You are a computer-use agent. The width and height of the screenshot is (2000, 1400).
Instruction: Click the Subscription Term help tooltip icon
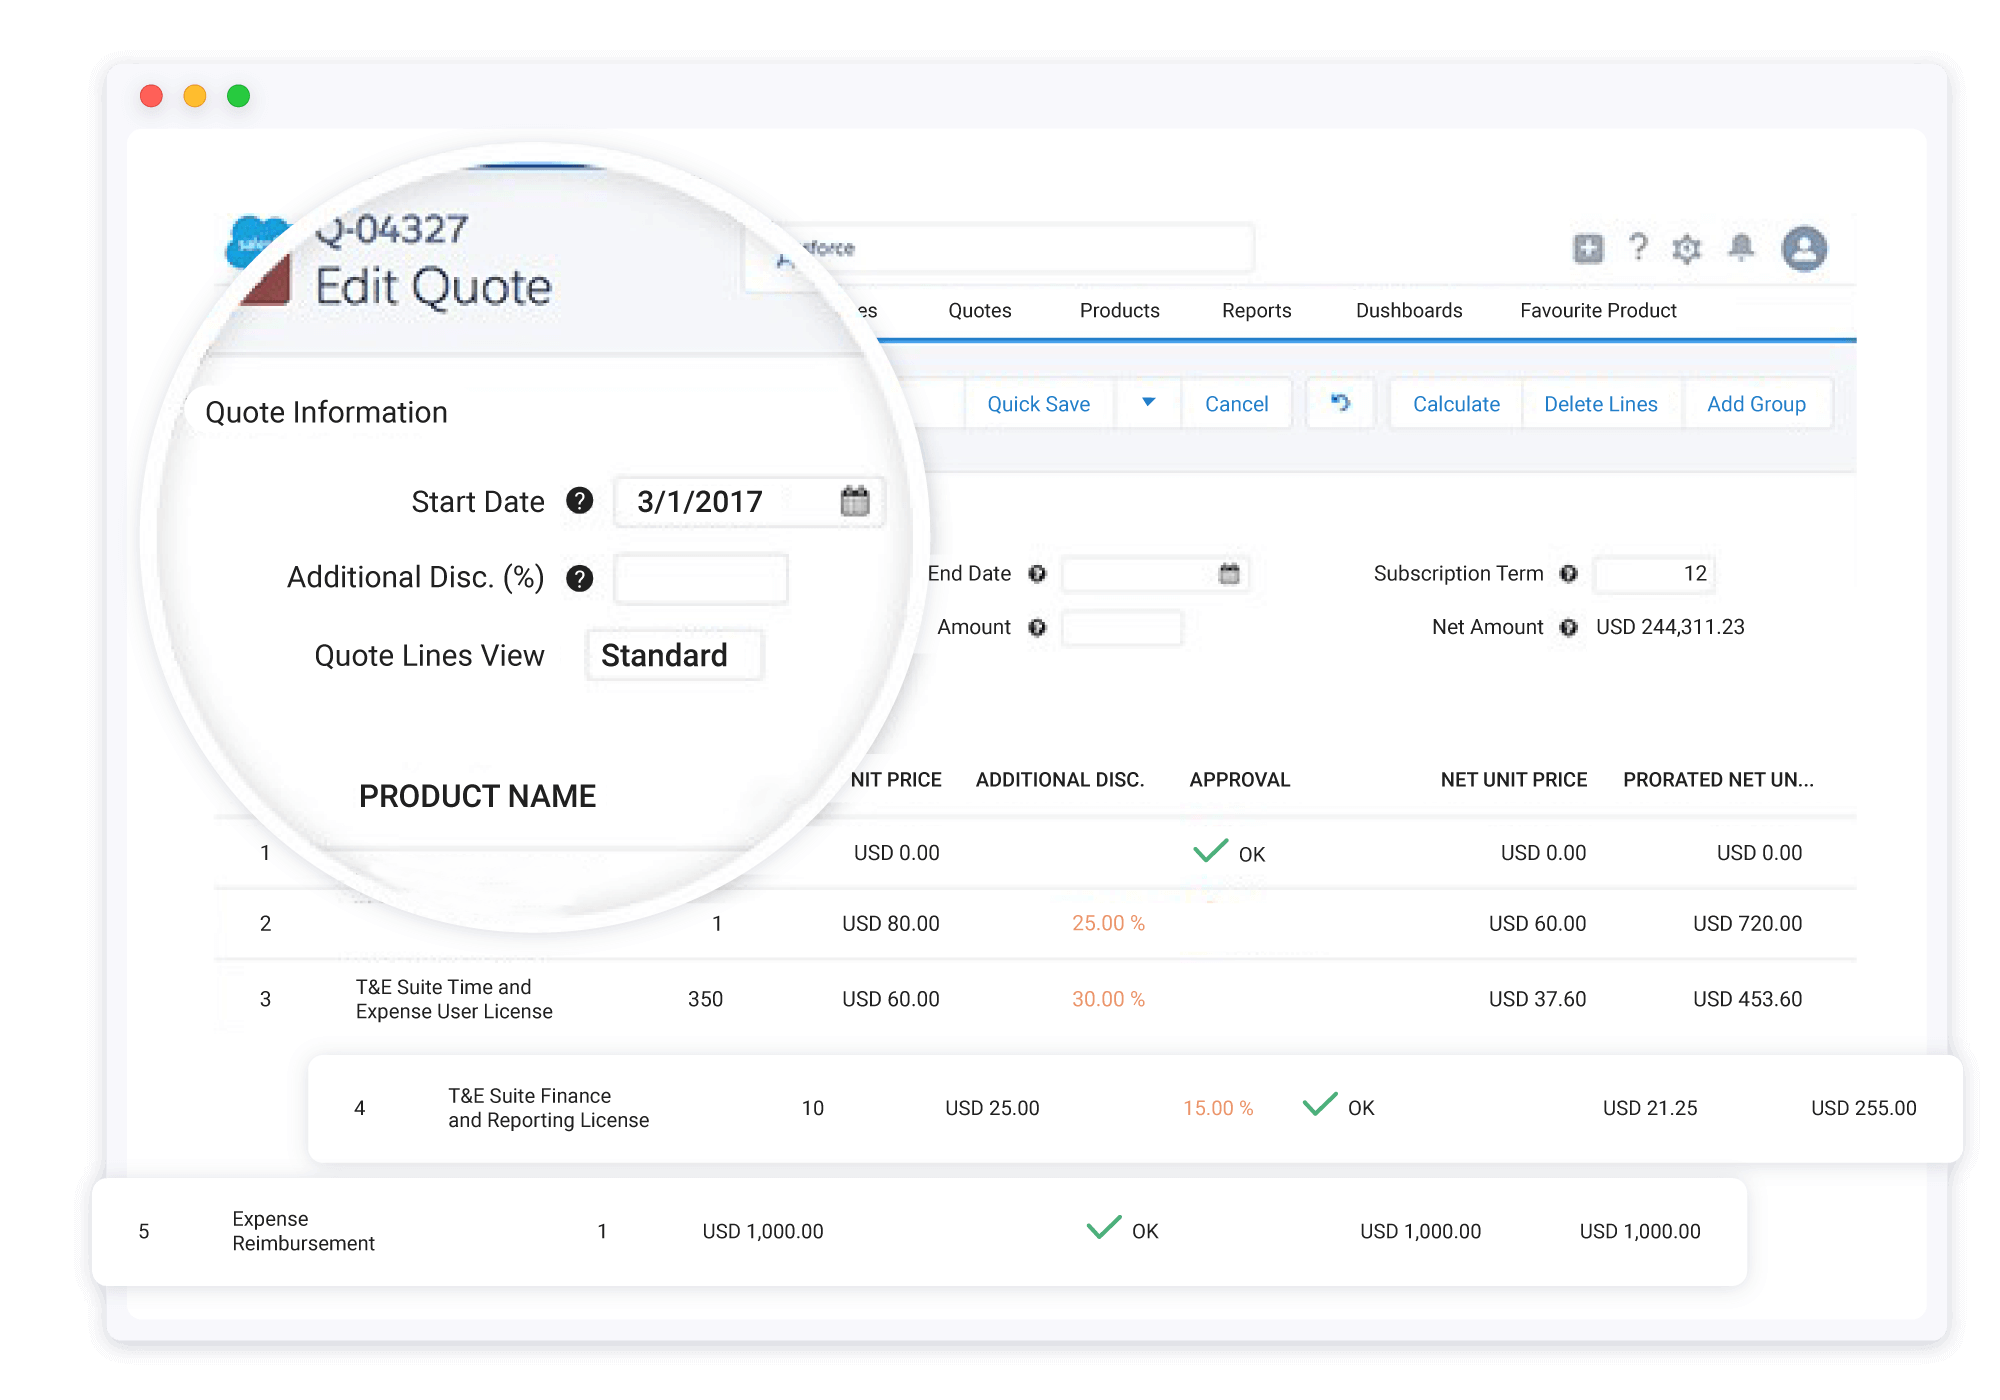1568,573
